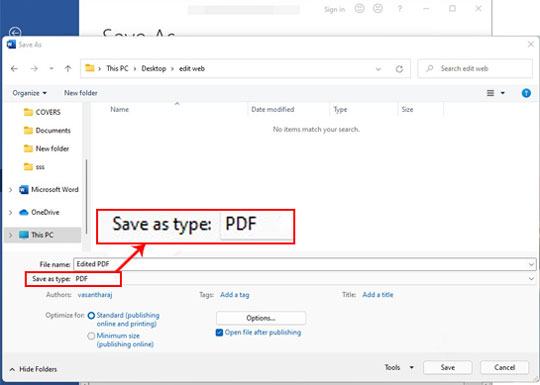Image resolution: width=540 pixels, height=385 pixels.
Task: Select Standard publishing optimization
Action: (91, 316)
